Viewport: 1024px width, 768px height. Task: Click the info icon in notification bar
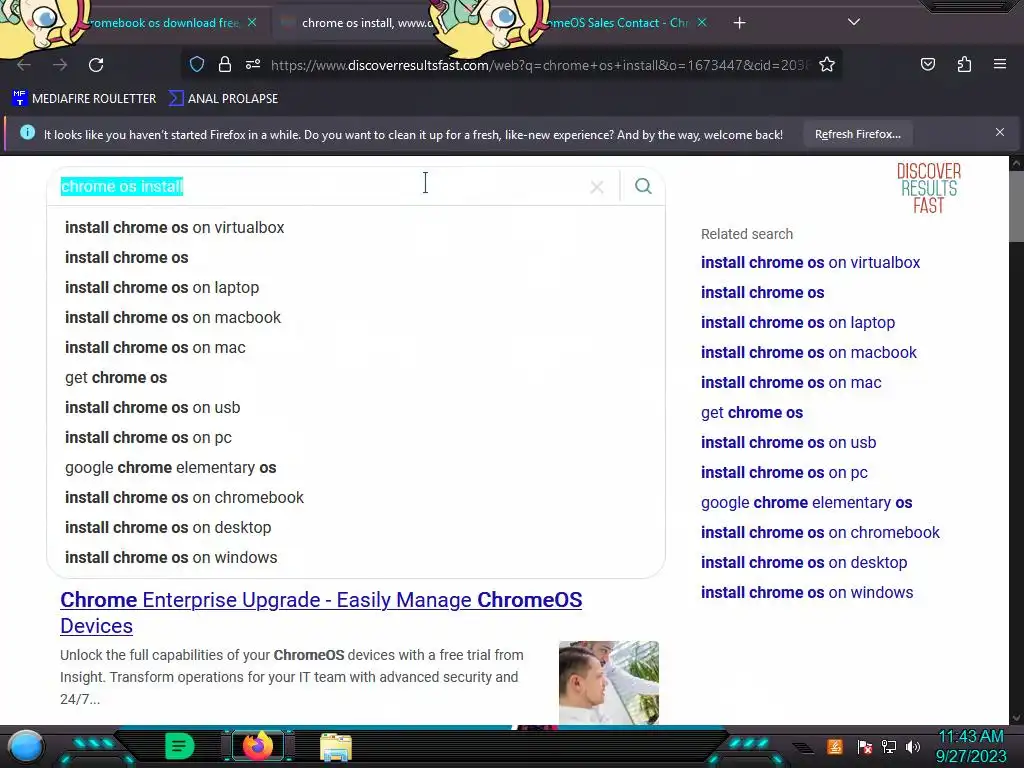point(27,133)
